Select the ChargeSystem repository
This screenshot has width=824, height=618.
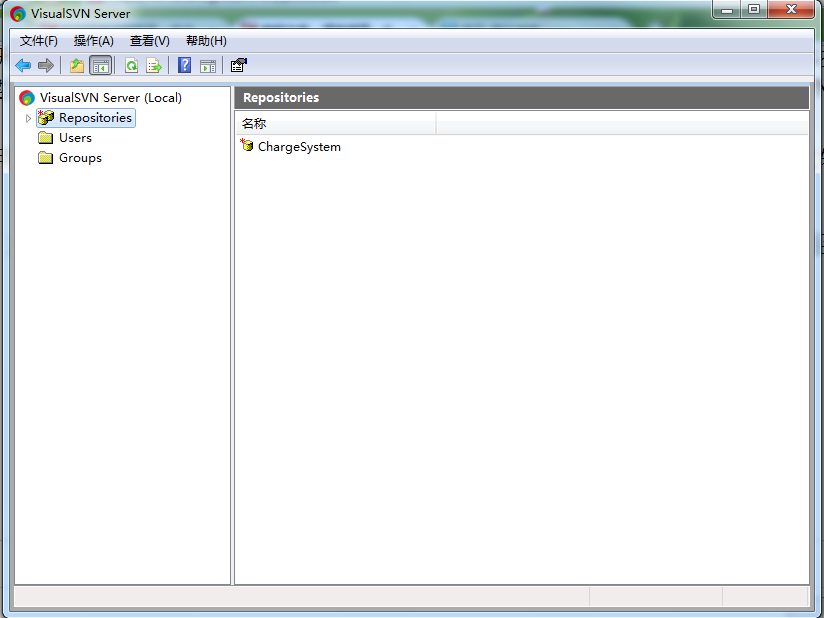(299, 147)
